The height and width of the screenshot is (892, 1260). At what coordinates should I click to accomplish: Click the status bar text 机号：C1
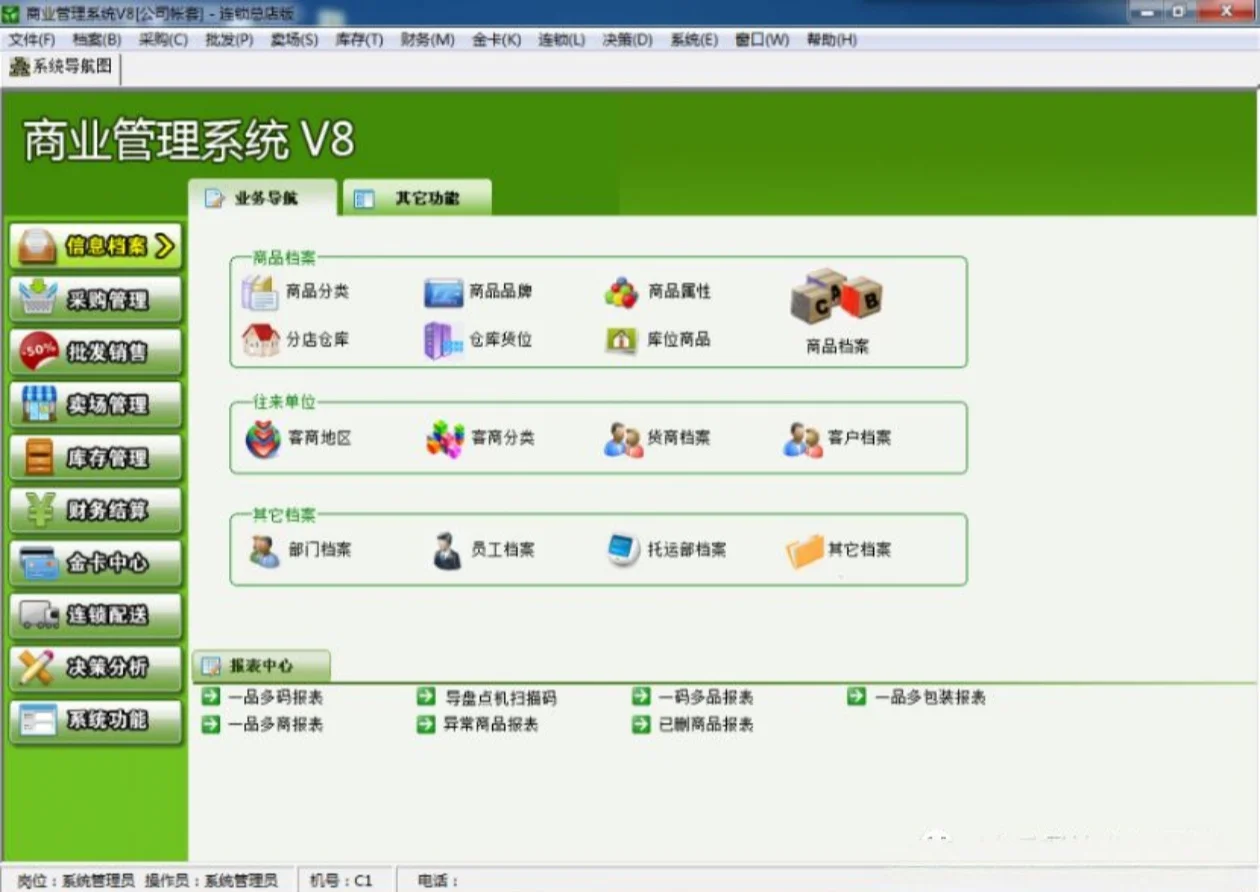pyautogui.click(x=341, y=881)
